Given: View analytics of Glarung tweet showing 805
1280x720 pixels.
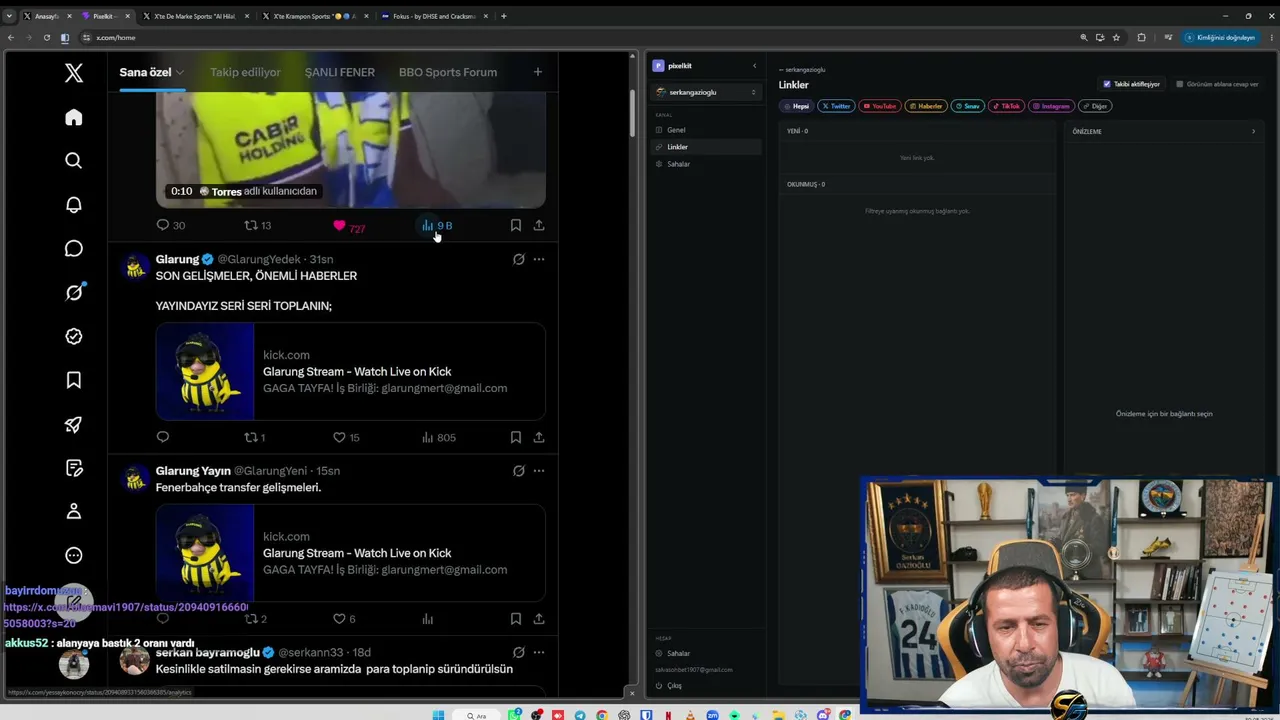Looking at the screenshot, I should (438, 437).
